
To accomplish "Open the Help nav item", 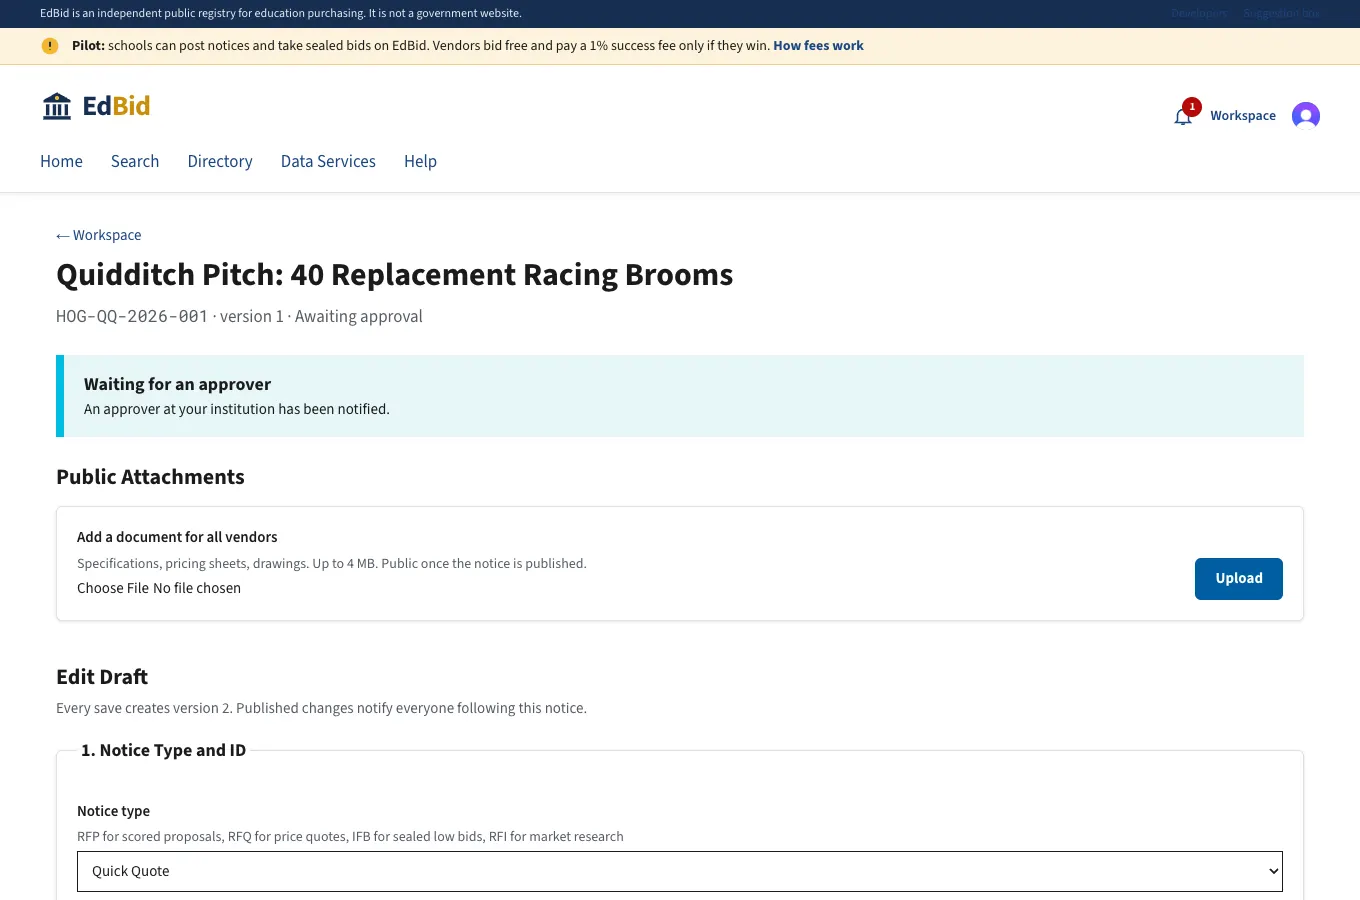I will click(x=420, y=161).
